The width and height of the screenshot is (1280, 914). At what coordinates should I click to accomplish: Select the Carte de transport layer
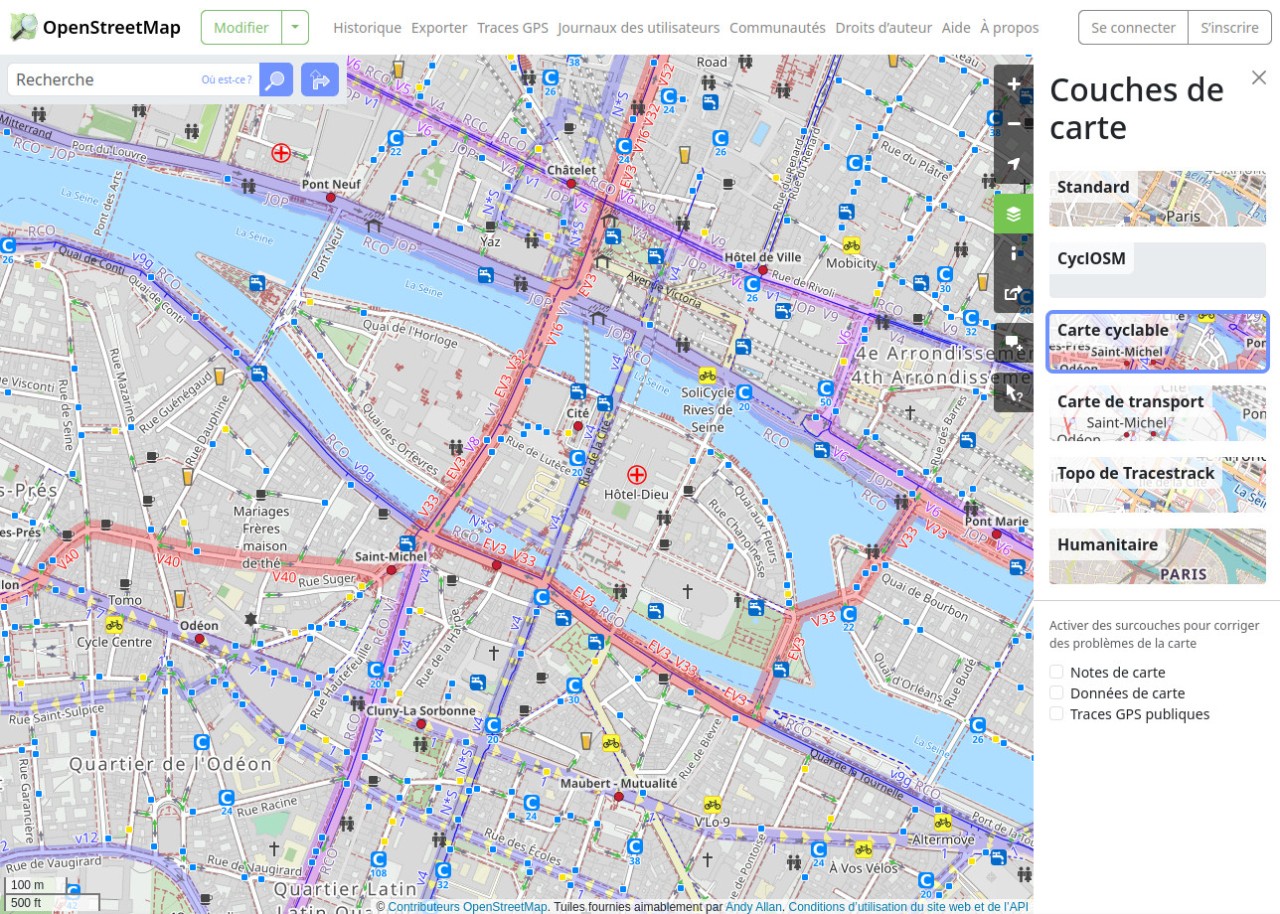[1158, 413]
